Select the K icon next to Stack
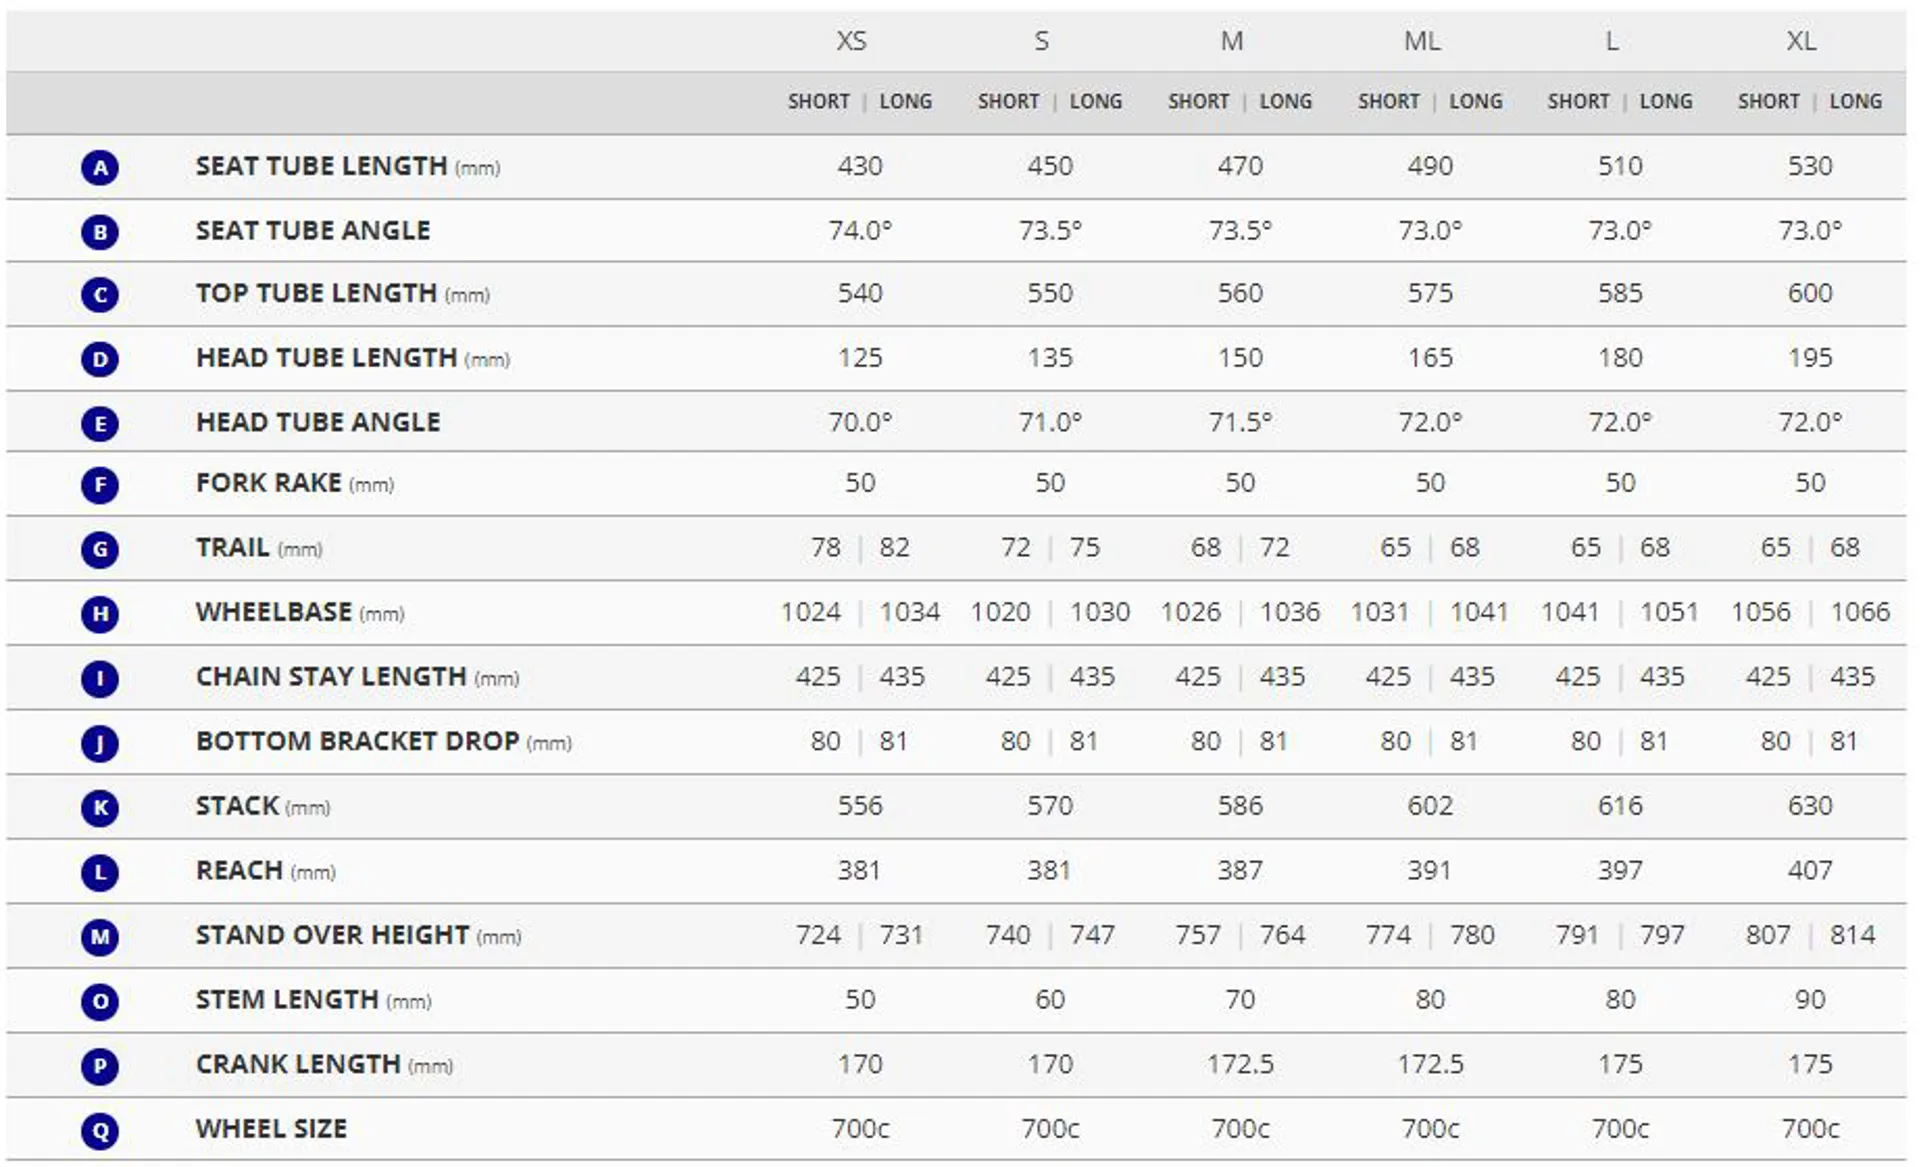 click(x=100, y=807)
